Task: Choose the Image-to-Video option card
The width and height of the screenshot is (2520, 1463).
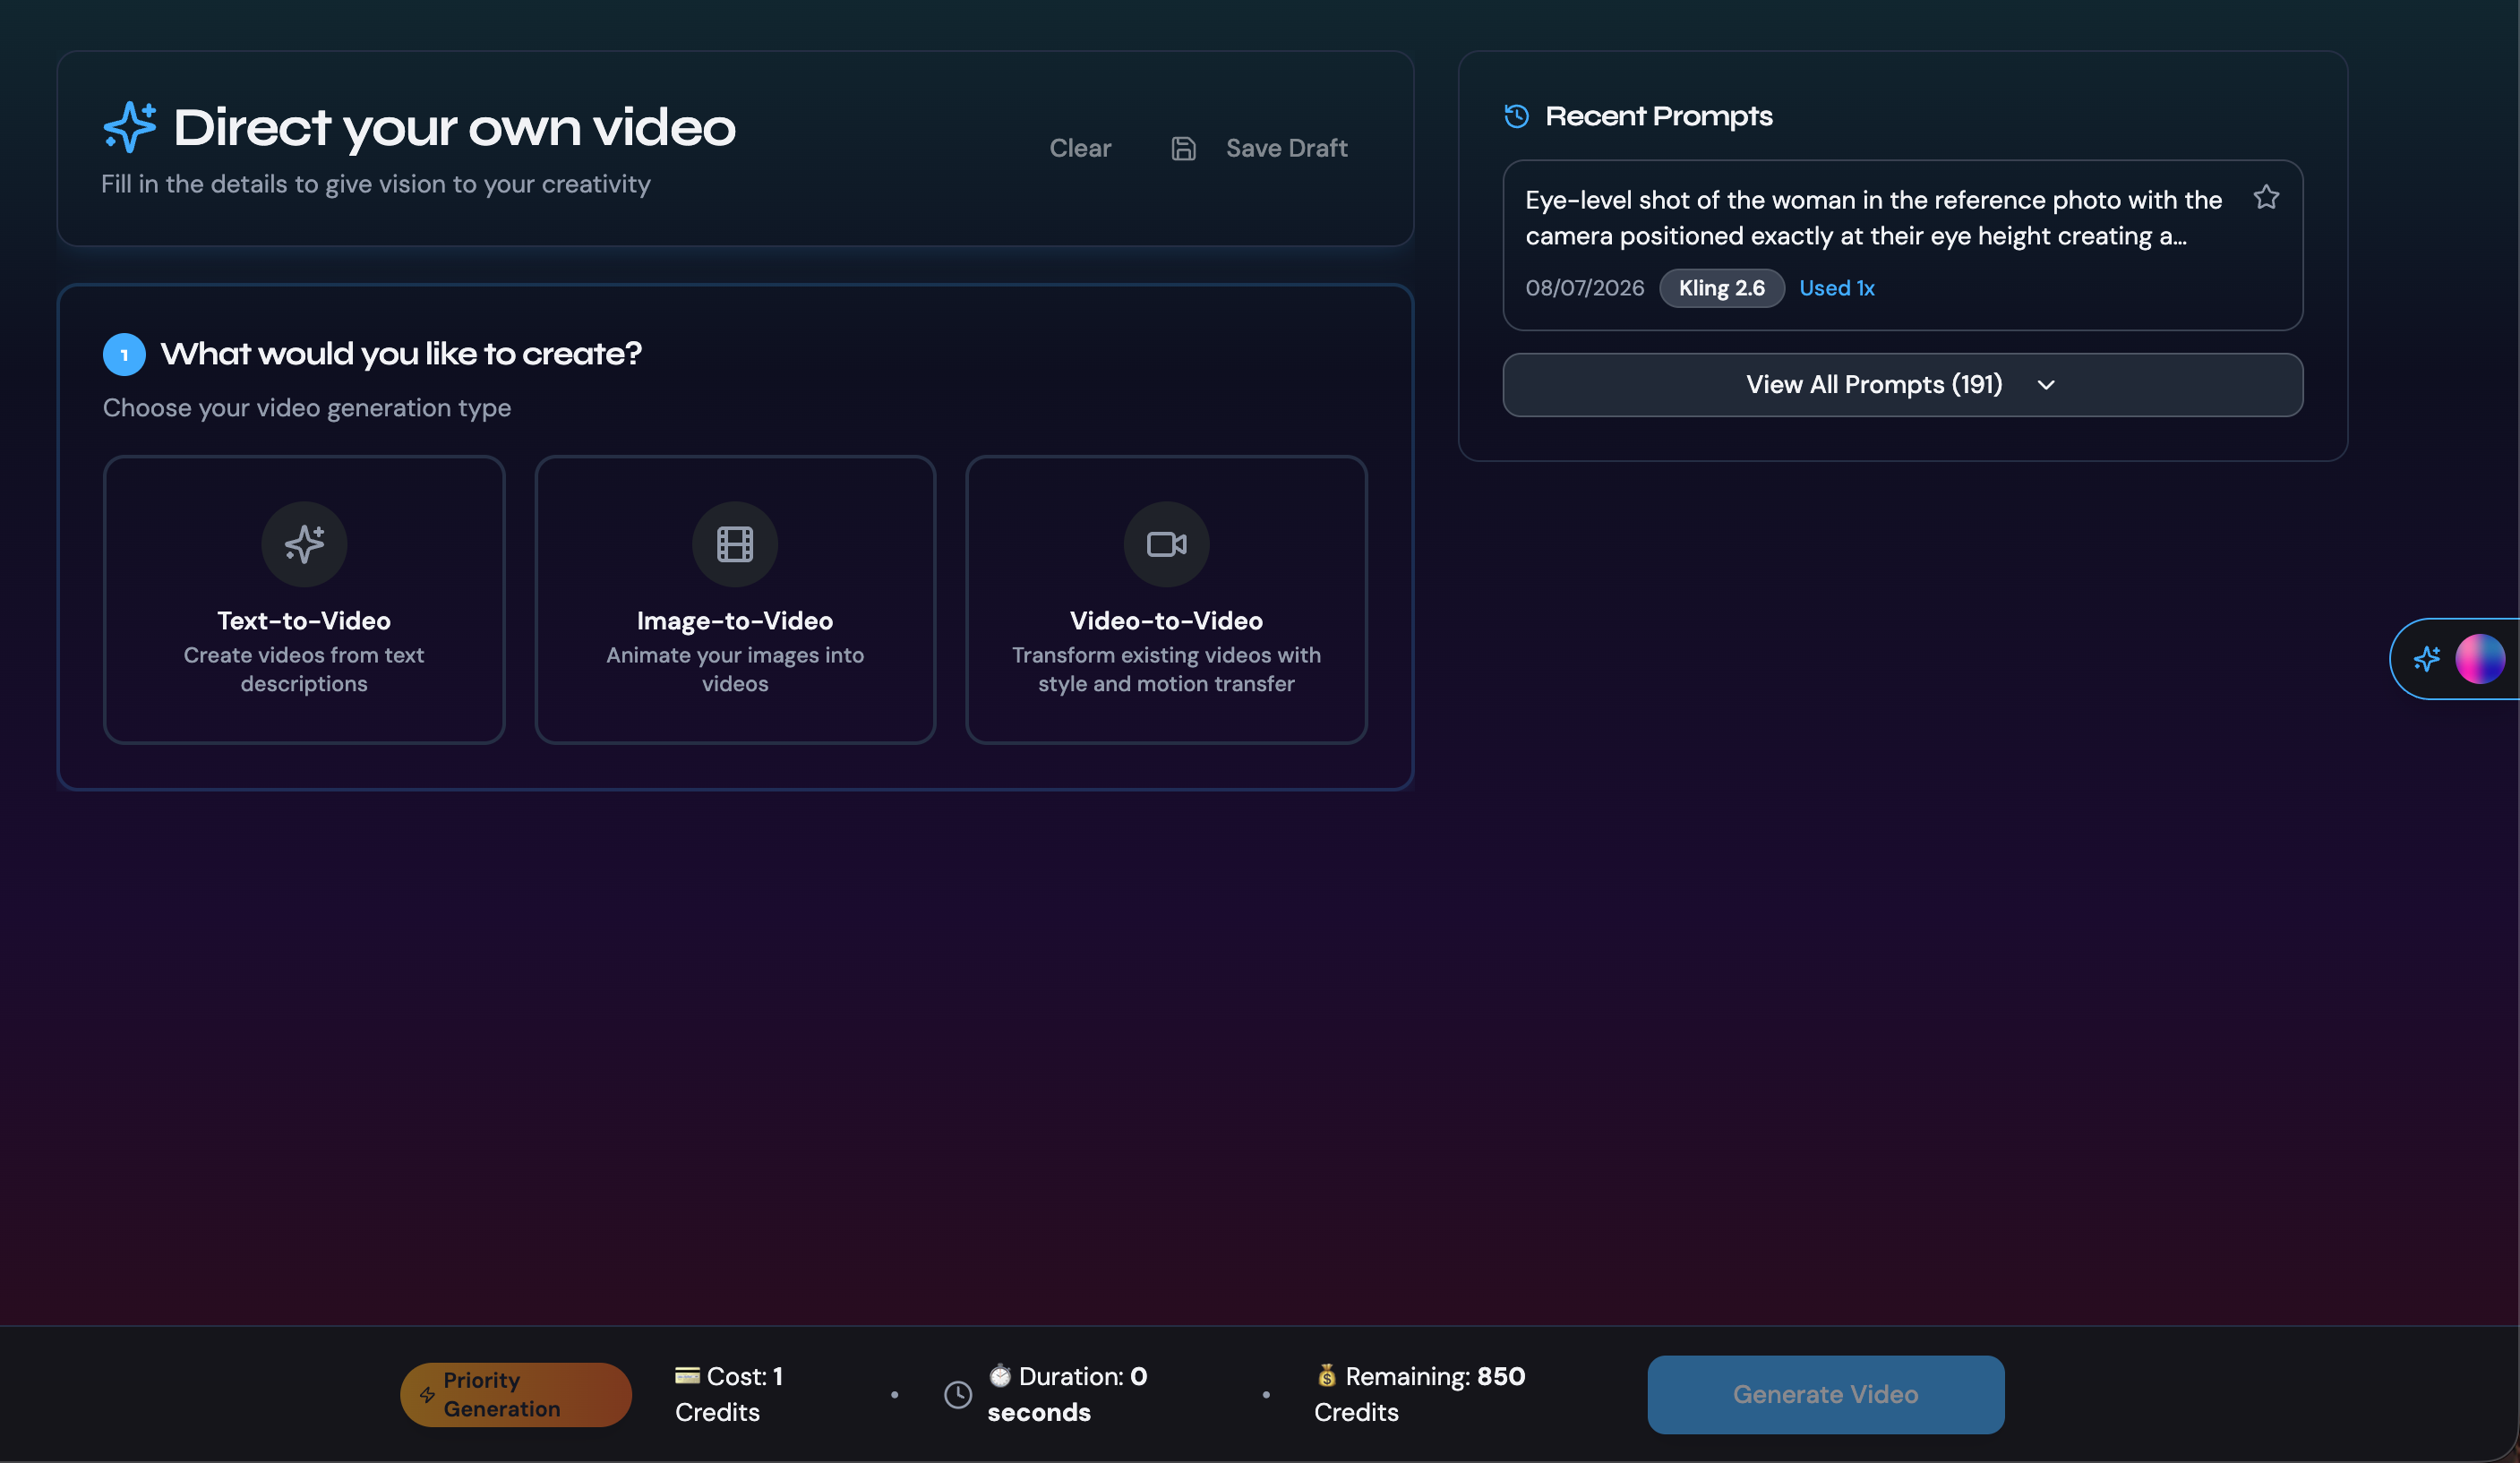Action: (735, 600)
